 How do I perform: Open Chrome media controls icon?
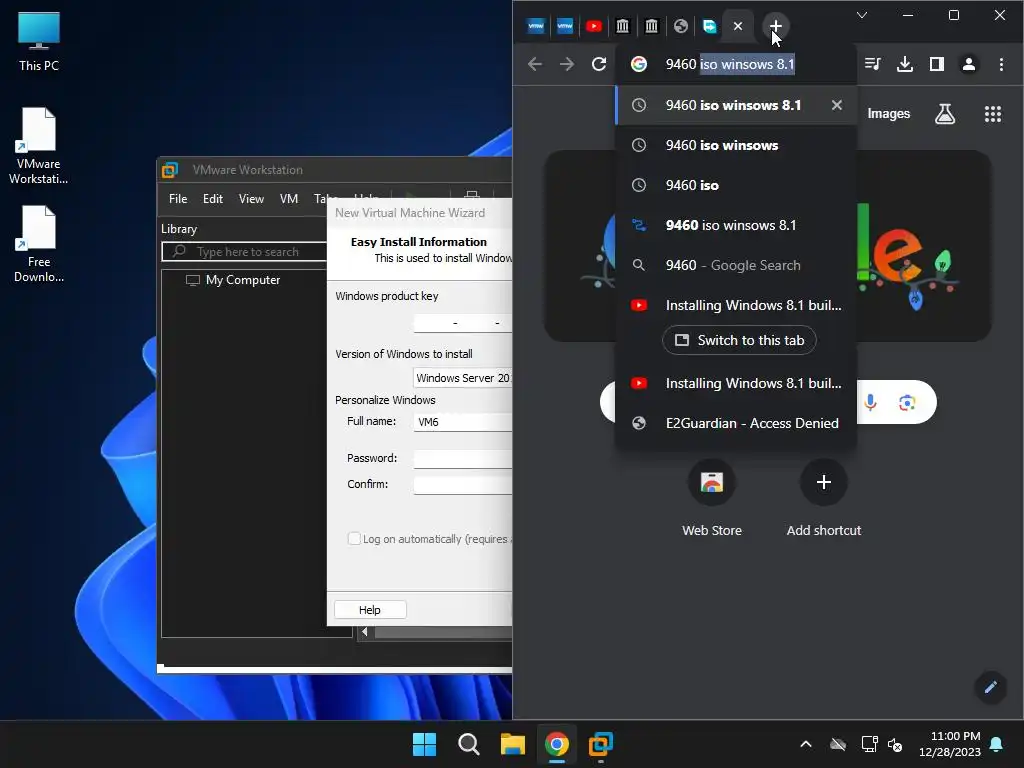(872, 64)
